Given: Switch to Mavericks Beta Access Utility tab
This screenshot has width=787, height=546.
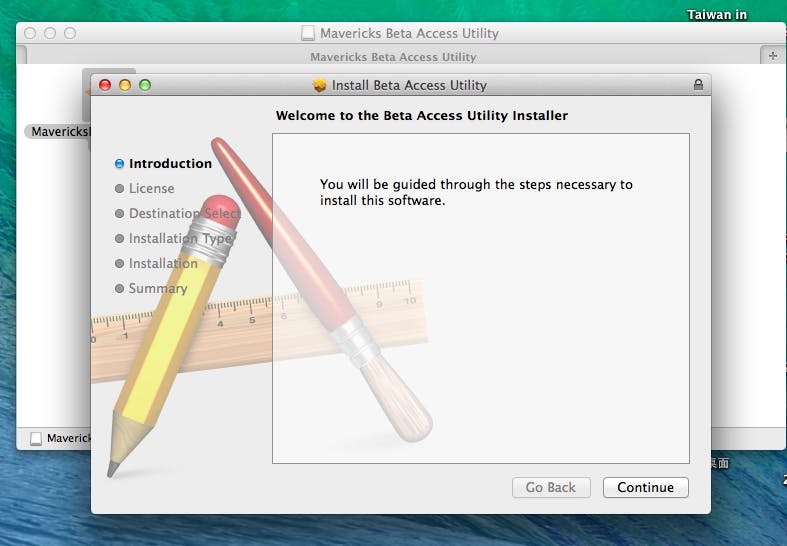Looking at the screenshot, I should (x=392, y=57).
